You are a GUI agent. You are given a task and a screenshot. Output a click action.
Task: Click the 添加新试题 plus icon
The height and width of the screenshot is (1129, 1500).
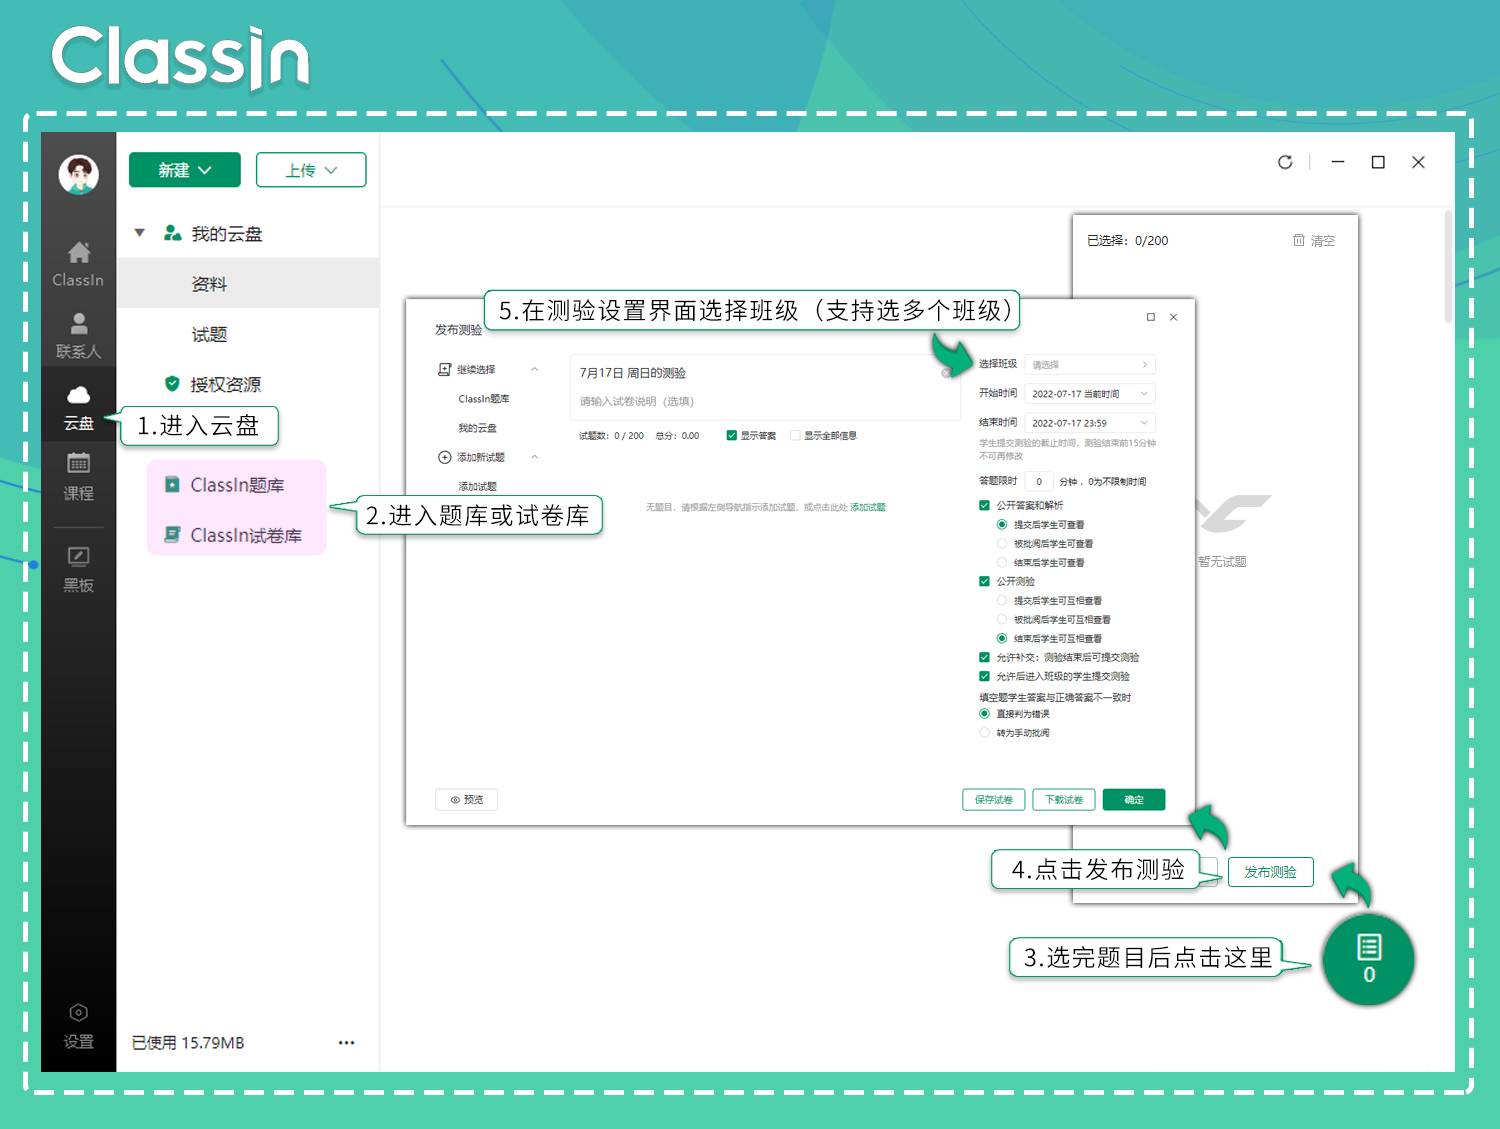coord(444,457)
